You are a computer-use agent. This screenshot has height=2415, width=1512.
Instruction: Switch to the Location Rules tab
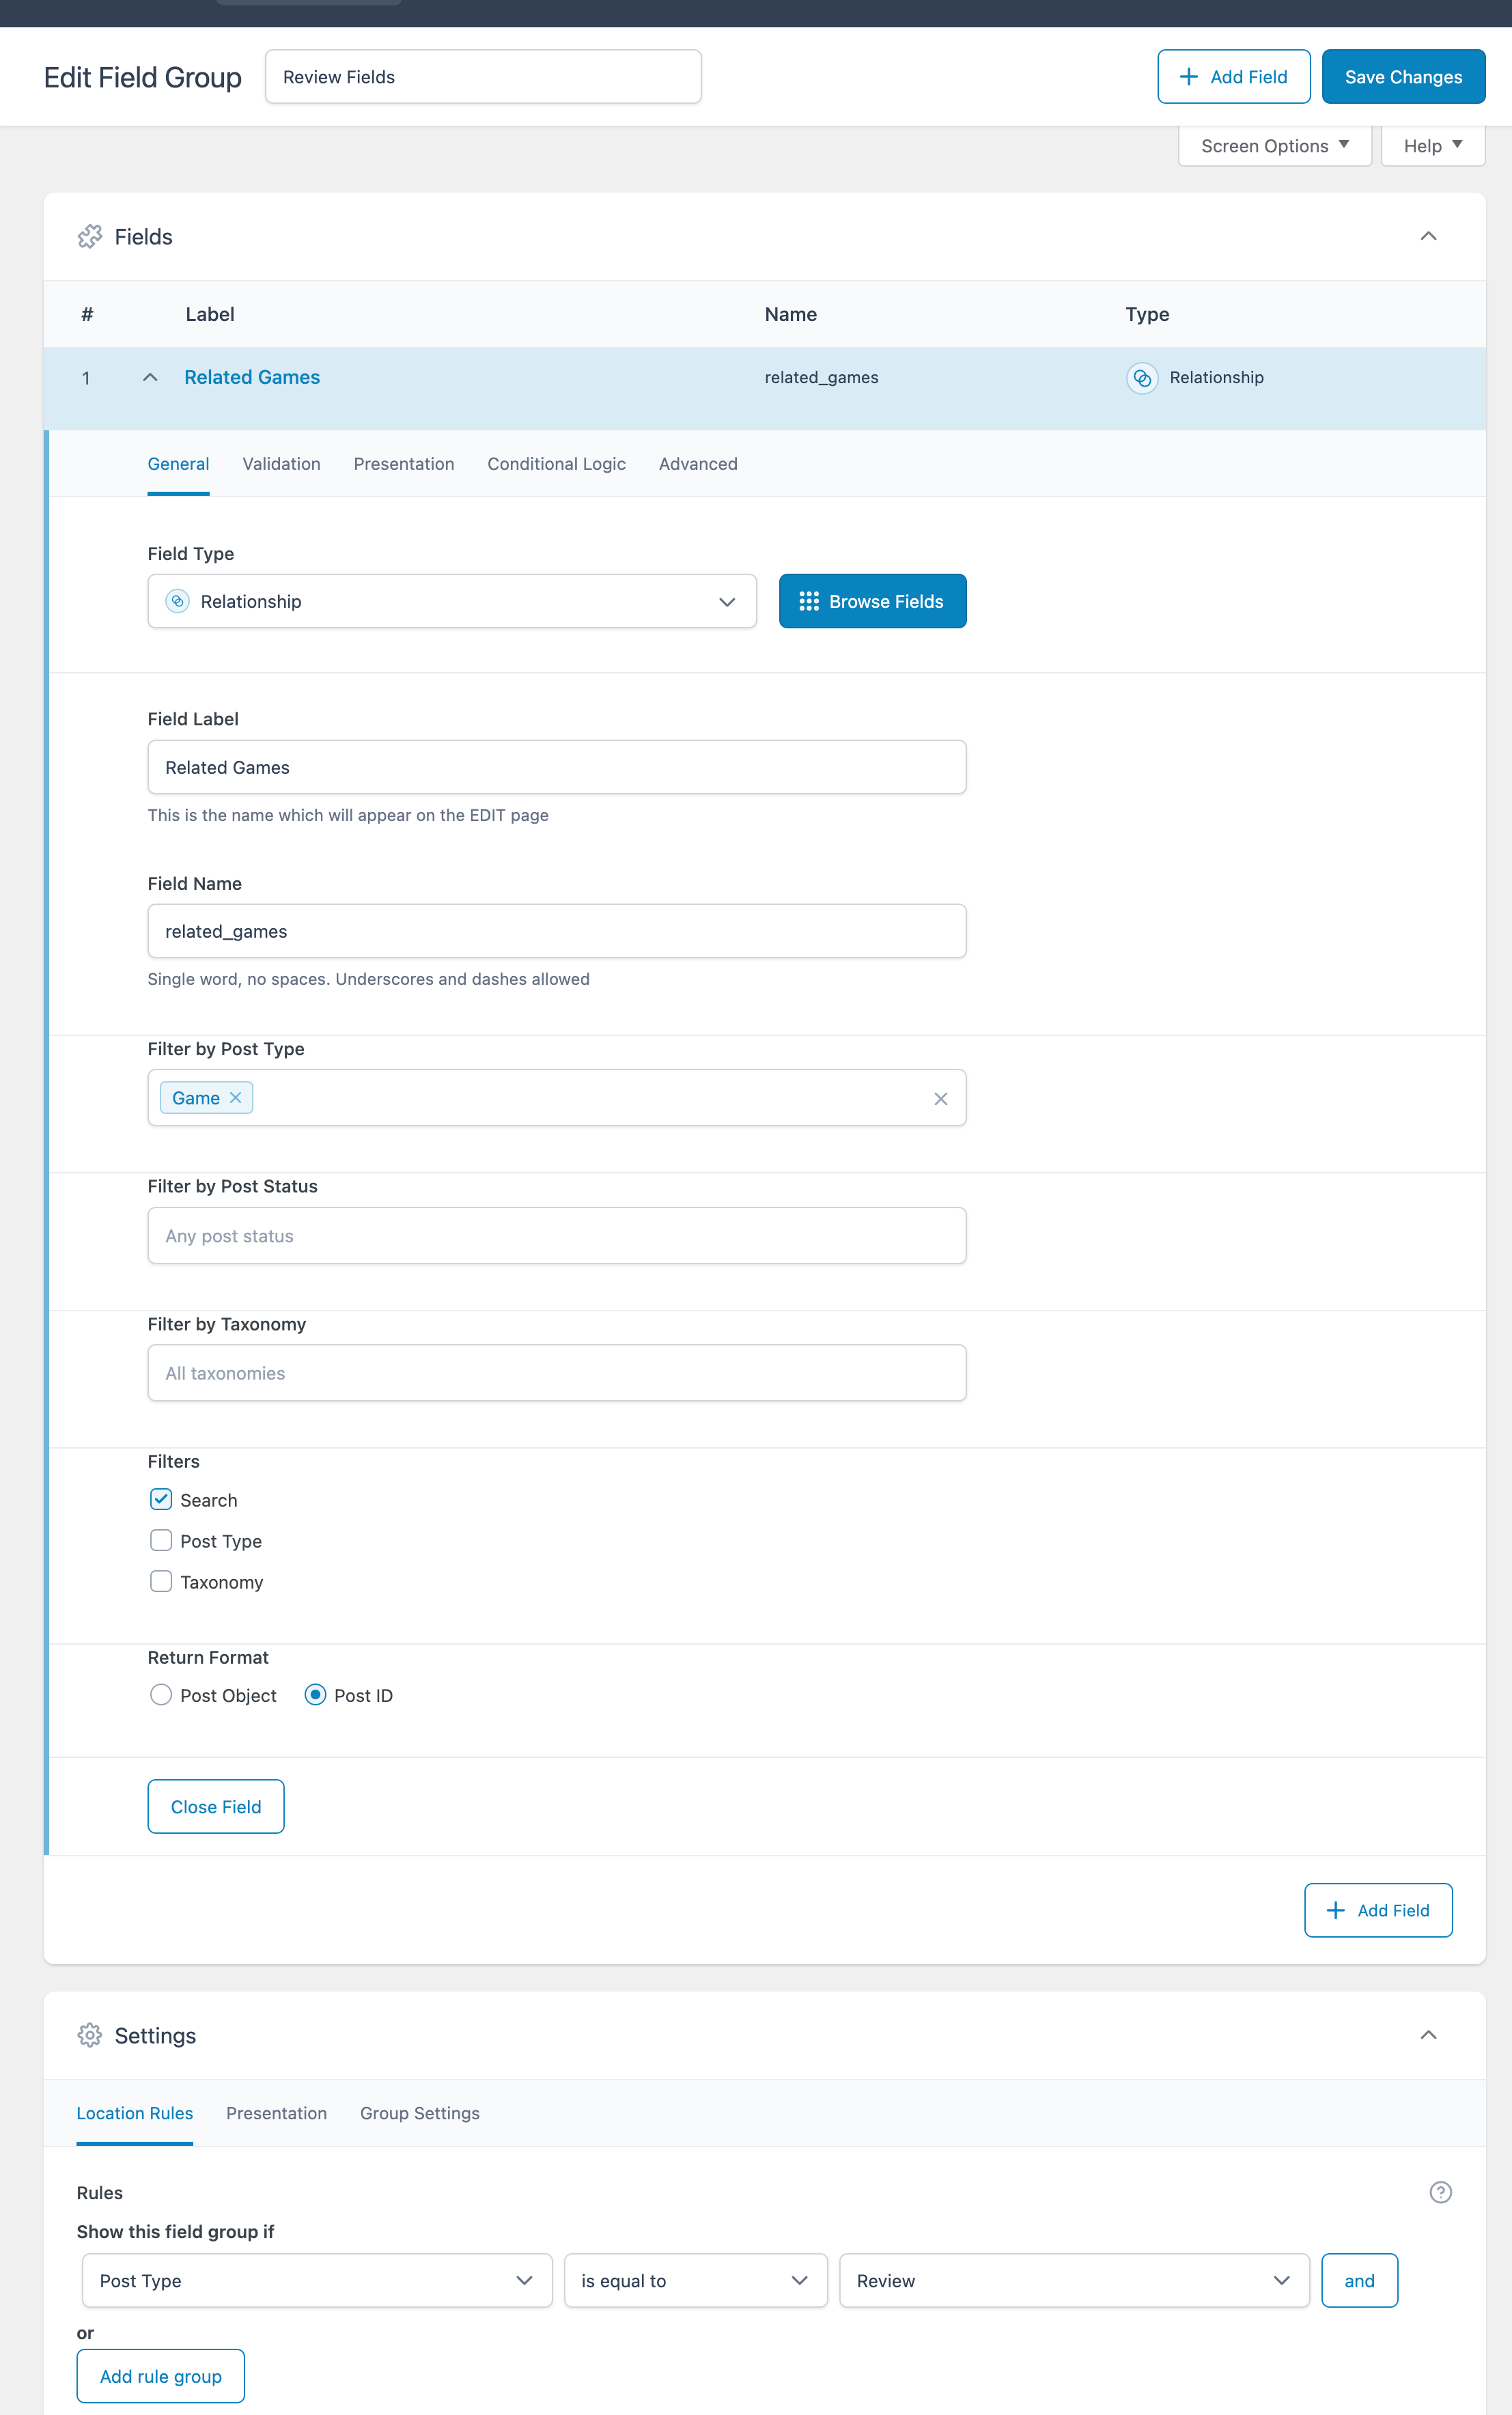point(135,2113)
